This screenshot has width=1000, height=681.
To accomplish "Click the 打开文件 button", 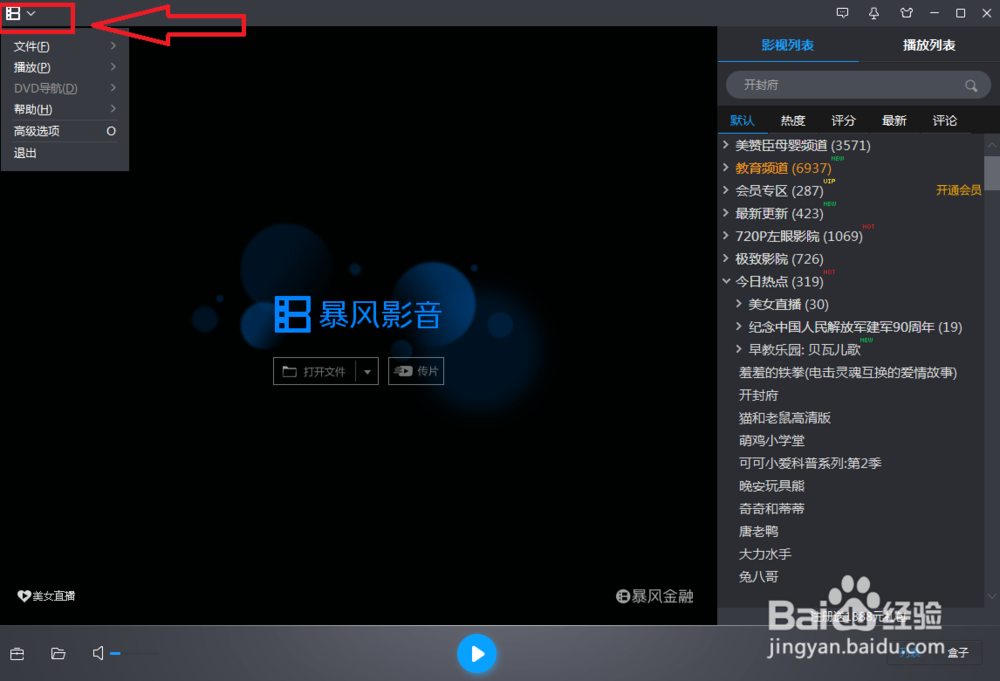I will 314,371.
